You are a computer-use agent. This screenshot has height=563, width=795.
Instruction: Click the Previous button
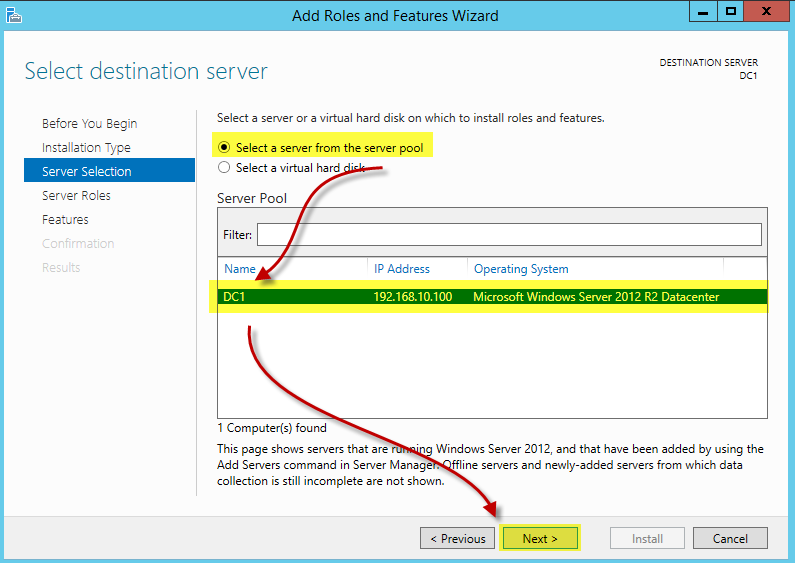pos(457,538)
